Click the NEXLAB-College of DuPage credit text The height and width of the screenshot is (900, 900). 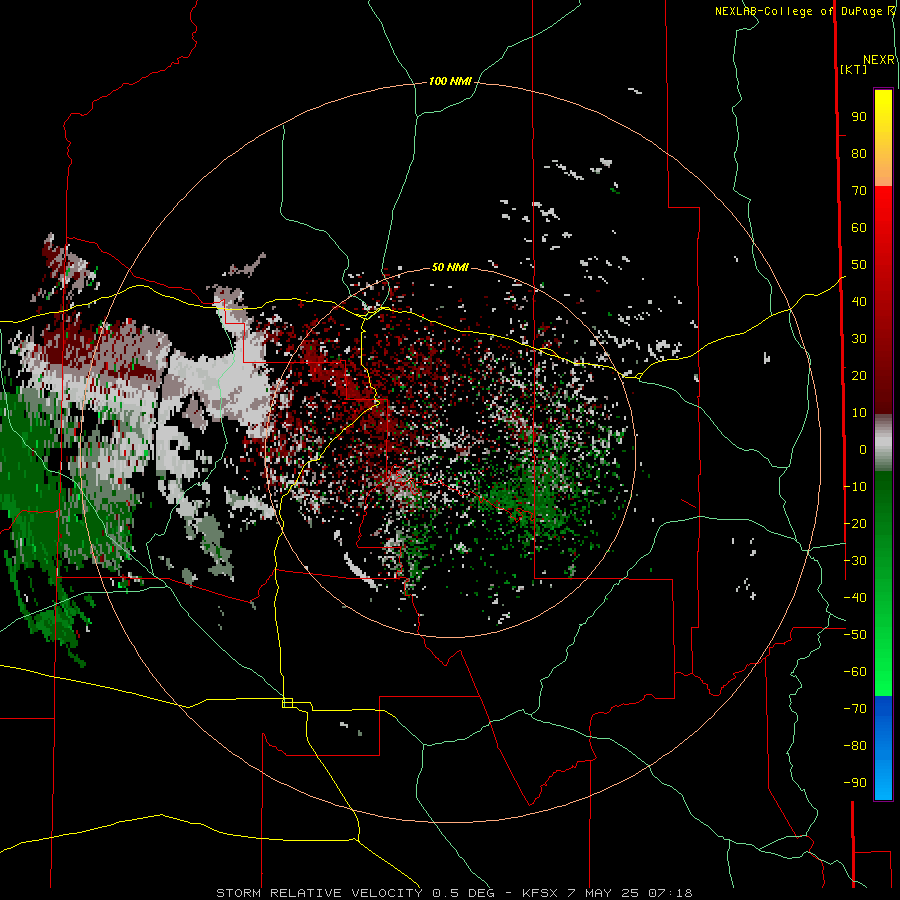click(798, 11)
